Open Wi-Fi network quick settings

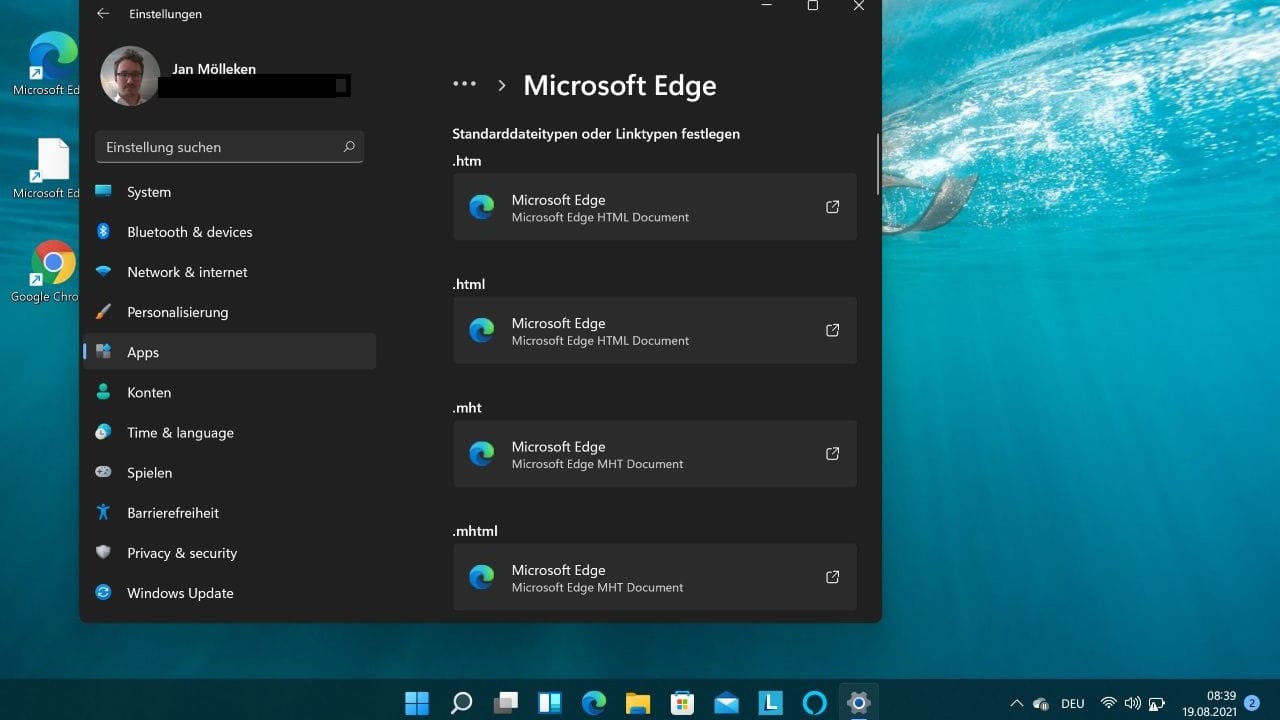[1108, 703]
